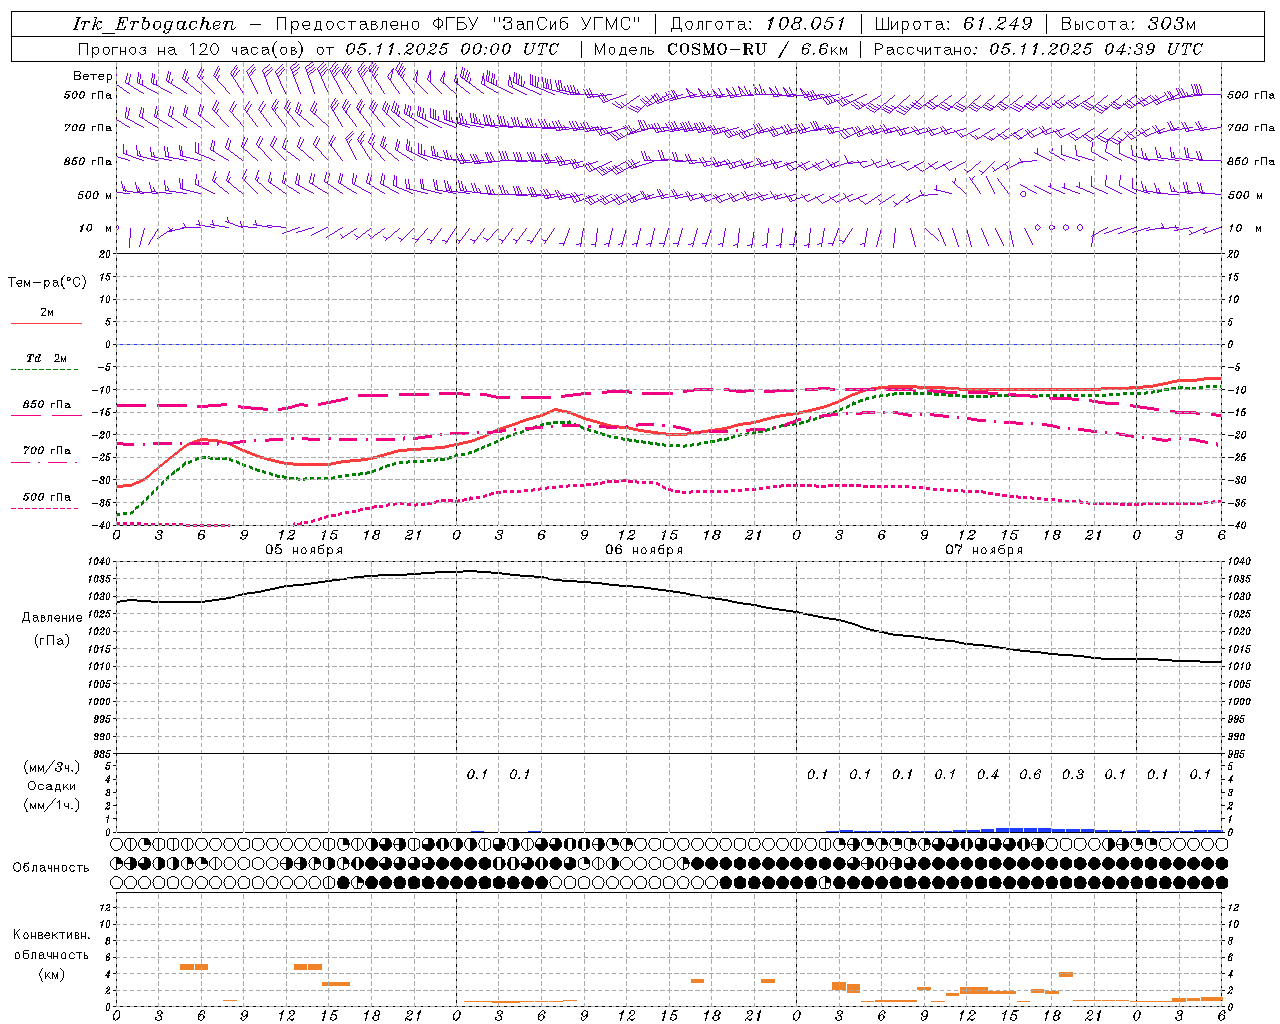Click the Рассчитано: 05.11.2025 04:39 UTC timestamp
Viewport: 1280px width, 1024px height.
pyautogui.click(x=1038, y=49)
